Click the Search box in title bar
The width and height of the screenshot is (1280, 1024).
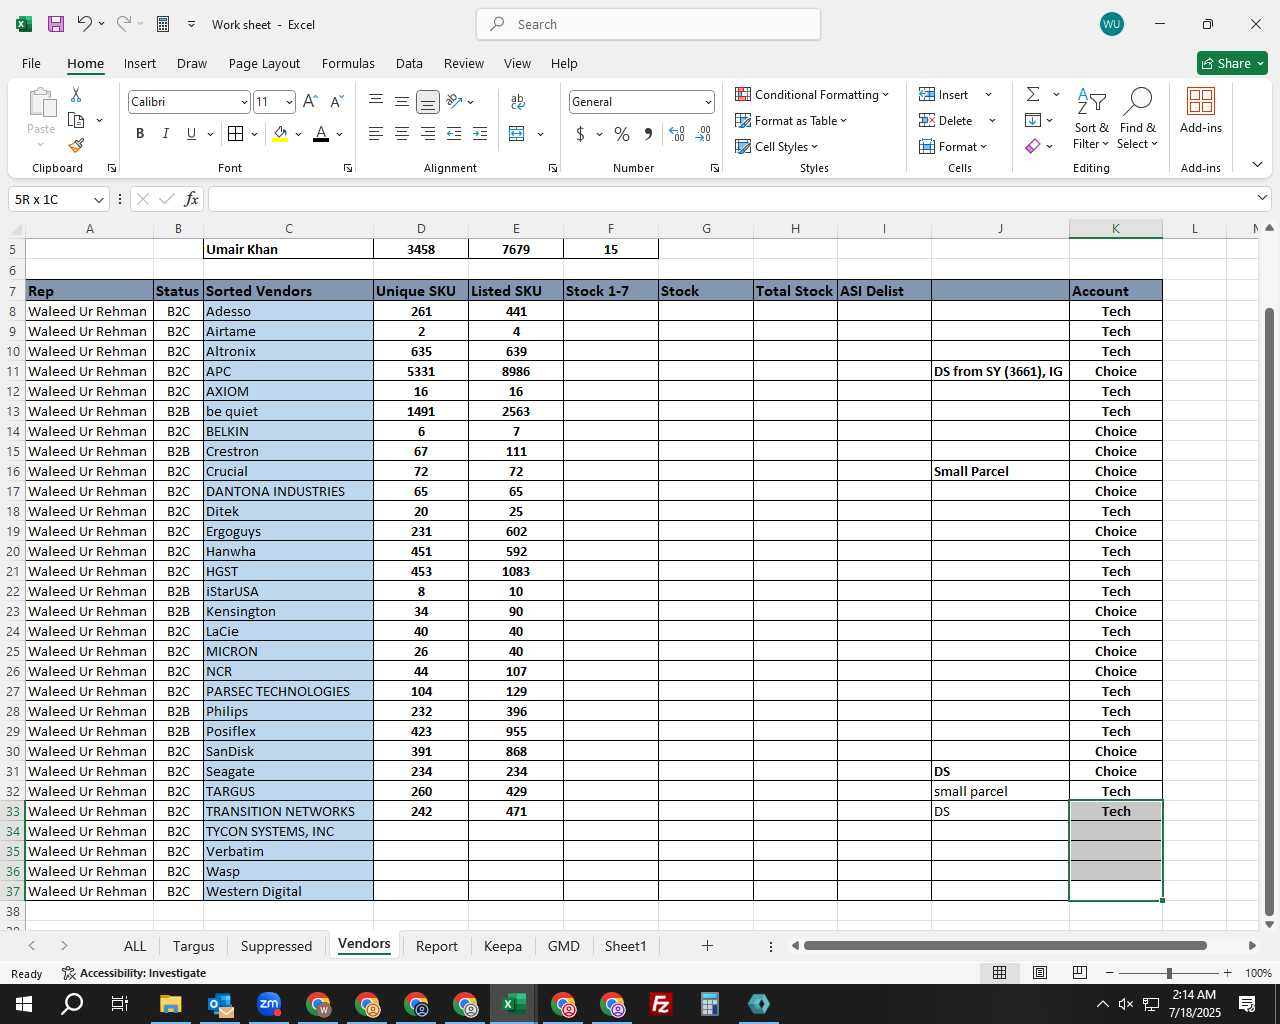pos(648,24)
